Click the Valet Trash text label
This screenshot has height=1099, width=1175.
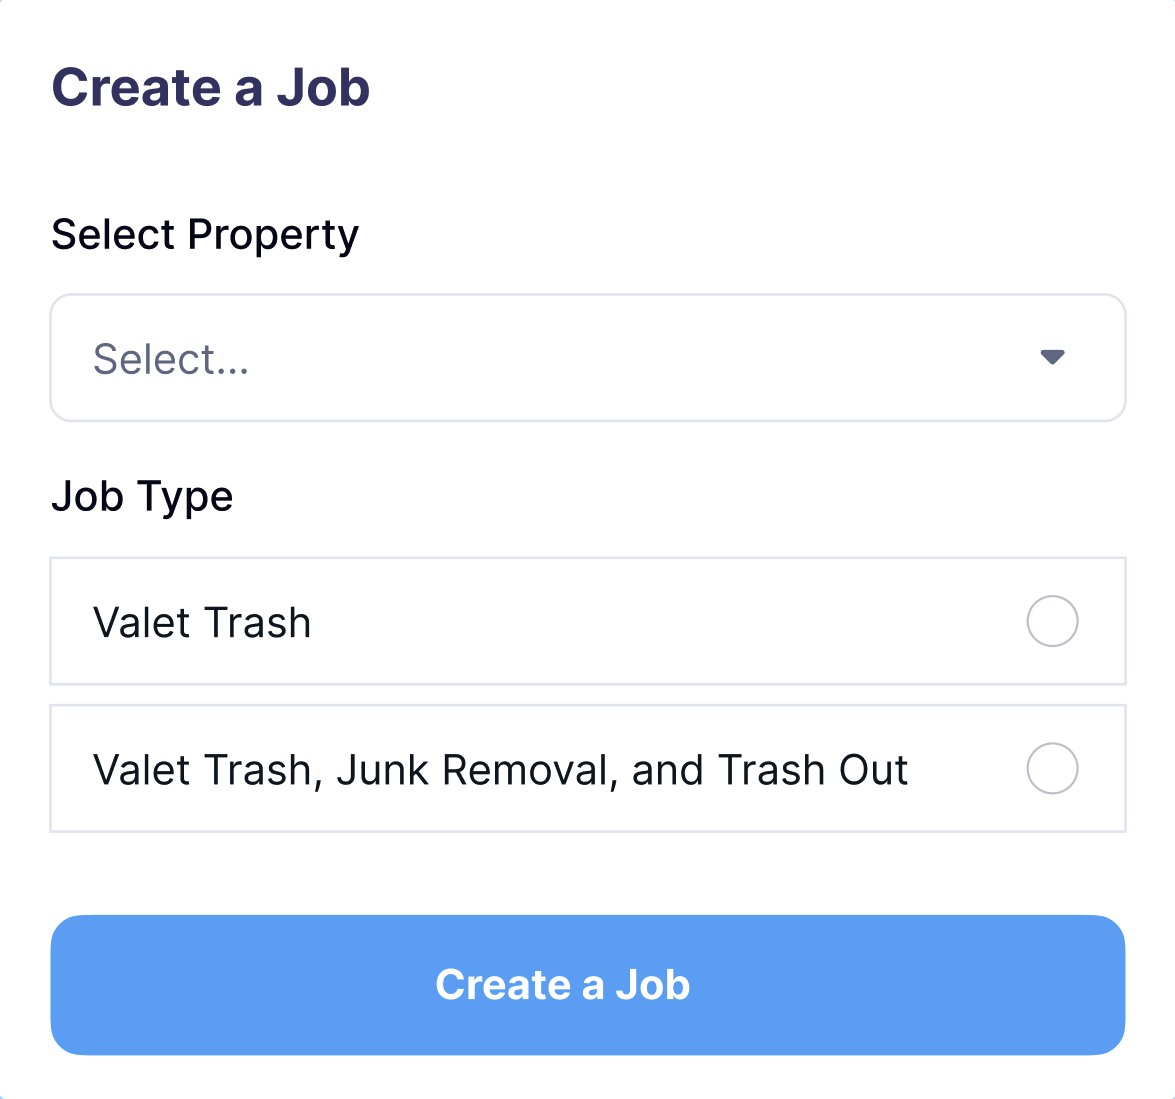201,621
